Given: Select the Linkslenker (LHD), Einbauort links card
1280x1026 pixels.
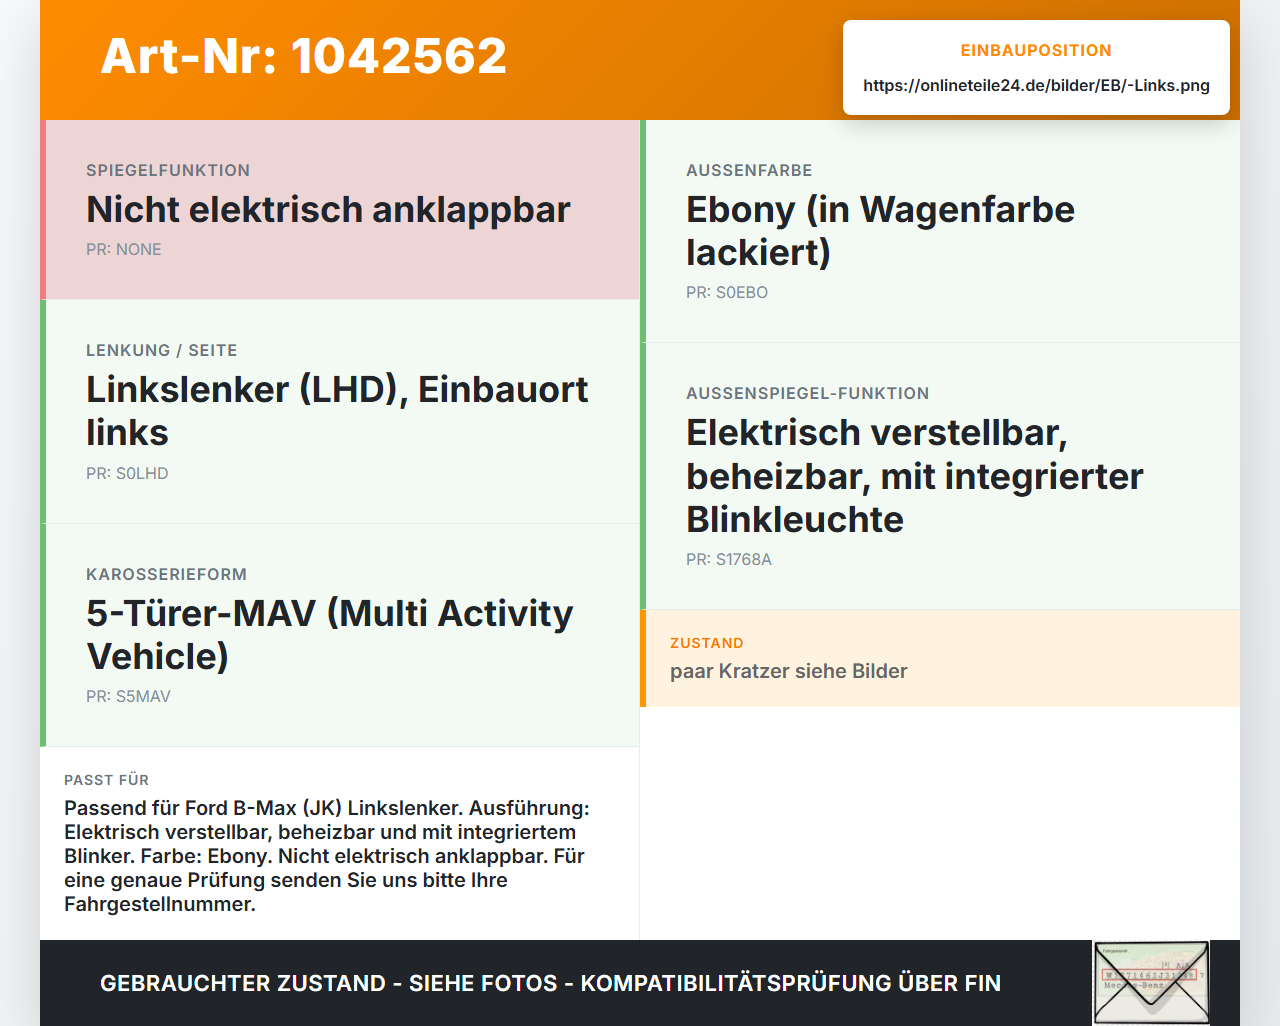Looking at the screenshot, I should (x=340, y=412).
